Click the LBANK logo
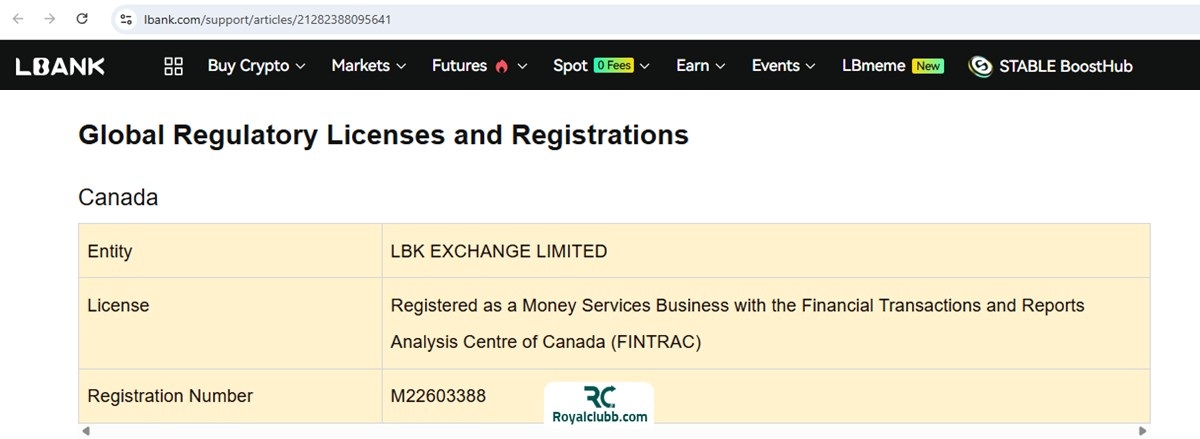Image resolution: width=1200 pixels, height=439 pixels. (x=60, y=66)
